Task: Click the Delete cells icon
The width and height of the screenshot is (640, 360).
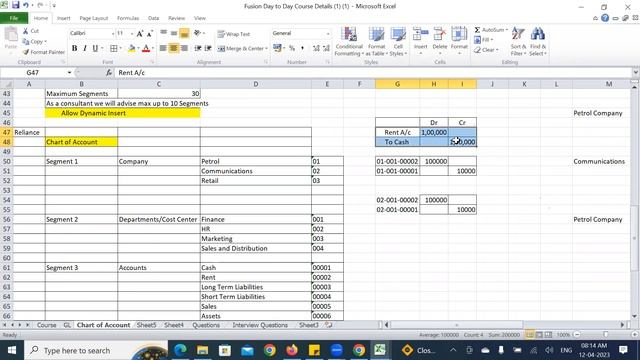Action: [440, 35]
